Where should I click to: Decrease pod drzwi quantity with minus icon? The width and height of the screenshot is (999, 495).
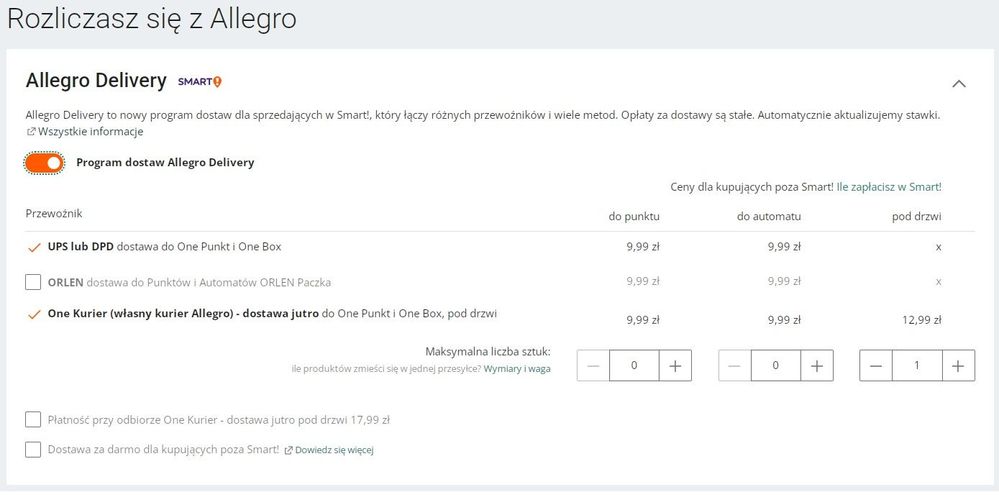[876, 366]
